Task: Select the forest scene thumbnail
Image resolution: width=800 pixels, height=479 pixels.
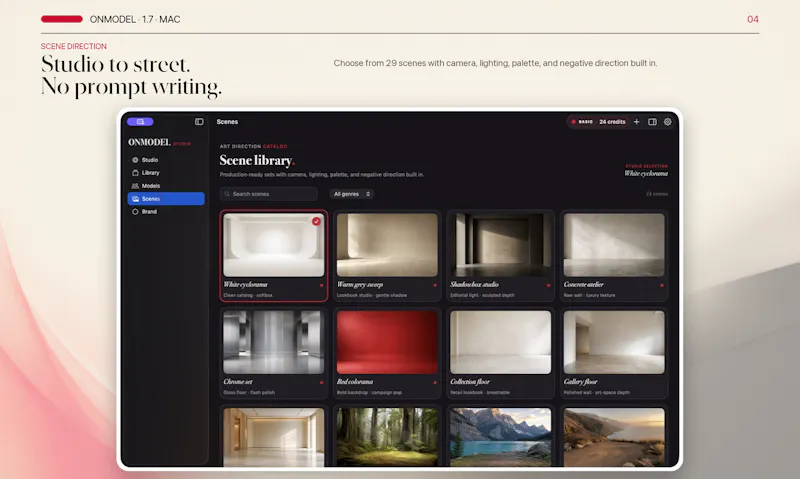Action: (387, 437)
